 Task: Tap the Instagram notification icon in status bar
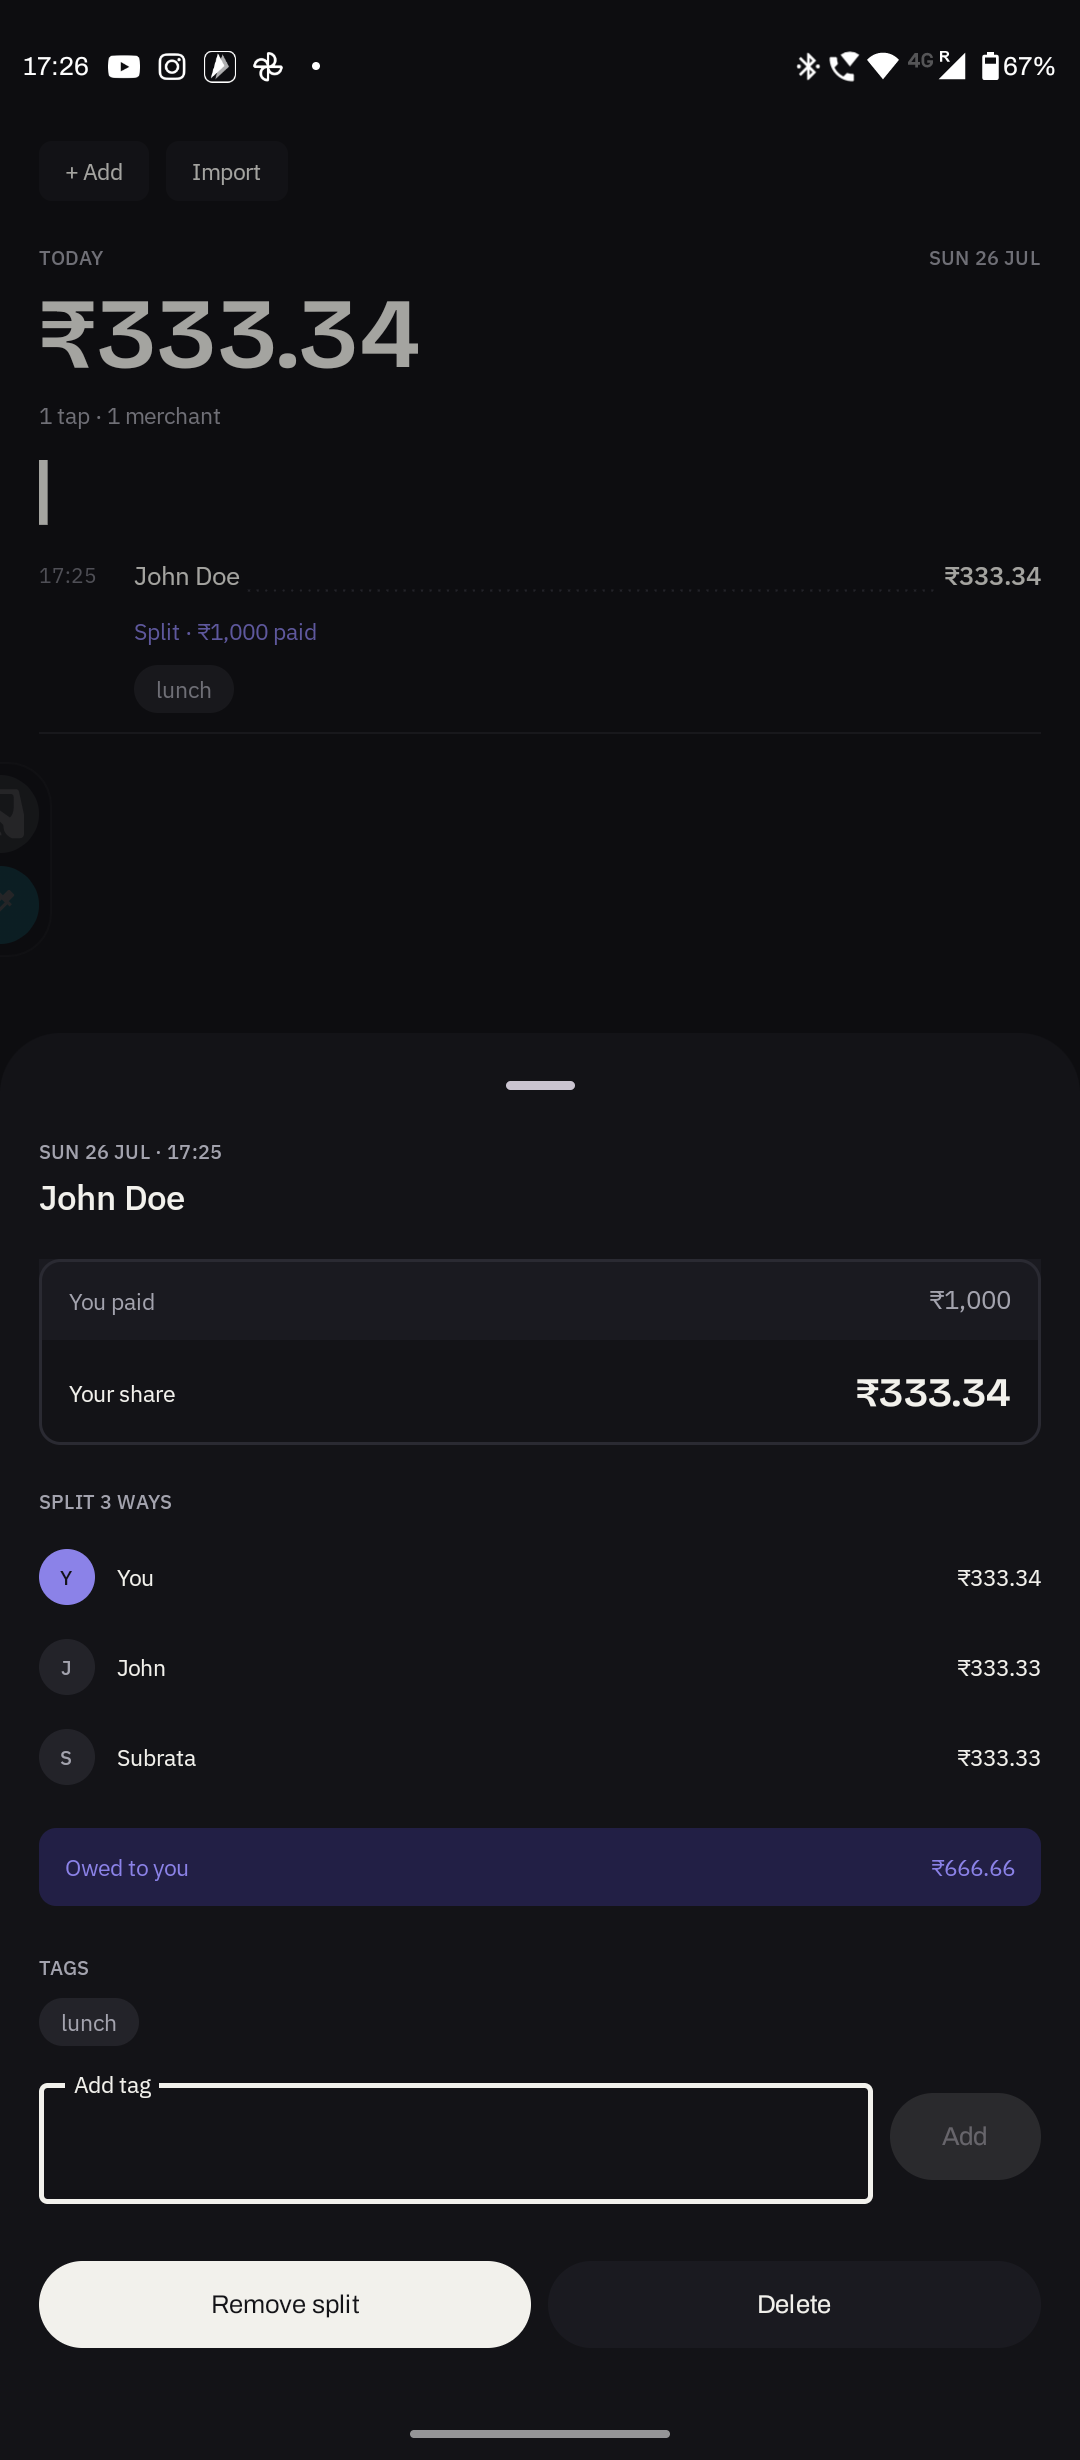pyautogui.click(x=172, y=67)
